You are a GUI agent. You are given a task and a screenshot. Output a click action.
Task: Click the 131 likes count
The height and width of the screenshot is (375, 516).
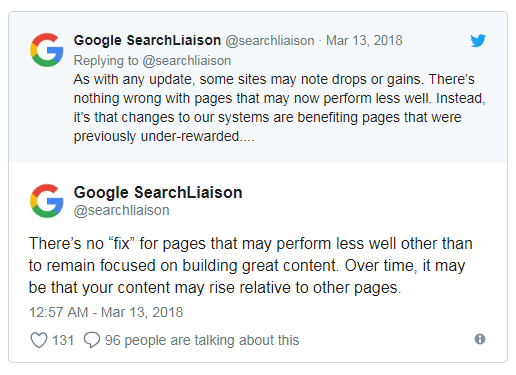click(63, 340)
